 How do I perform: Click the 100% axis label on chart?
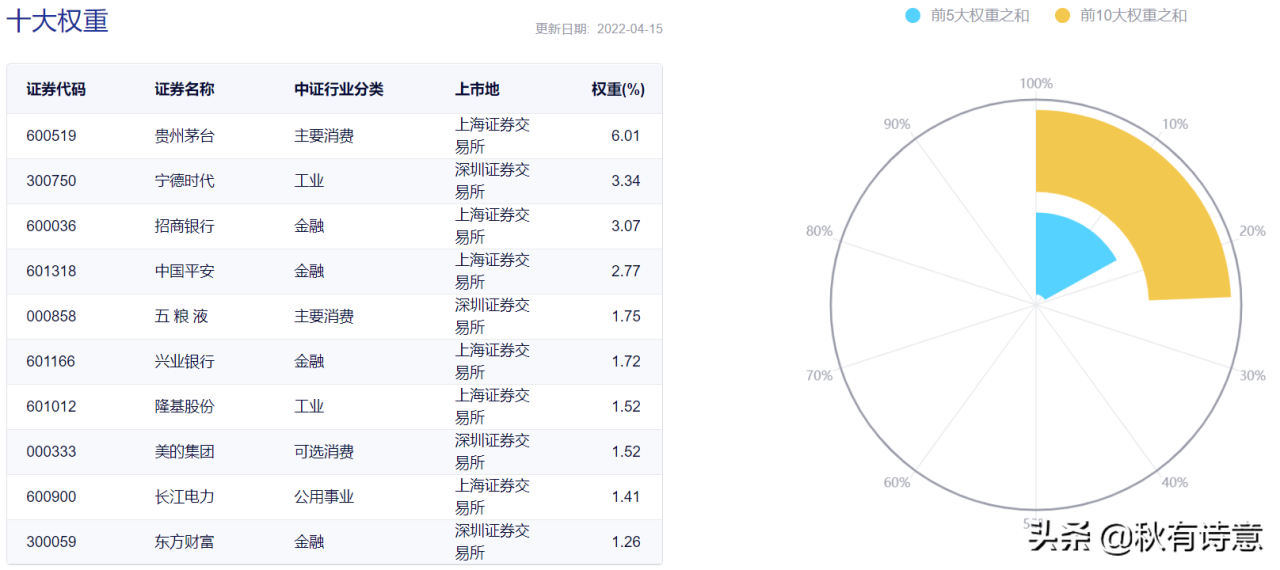(x=1036, y=84)
